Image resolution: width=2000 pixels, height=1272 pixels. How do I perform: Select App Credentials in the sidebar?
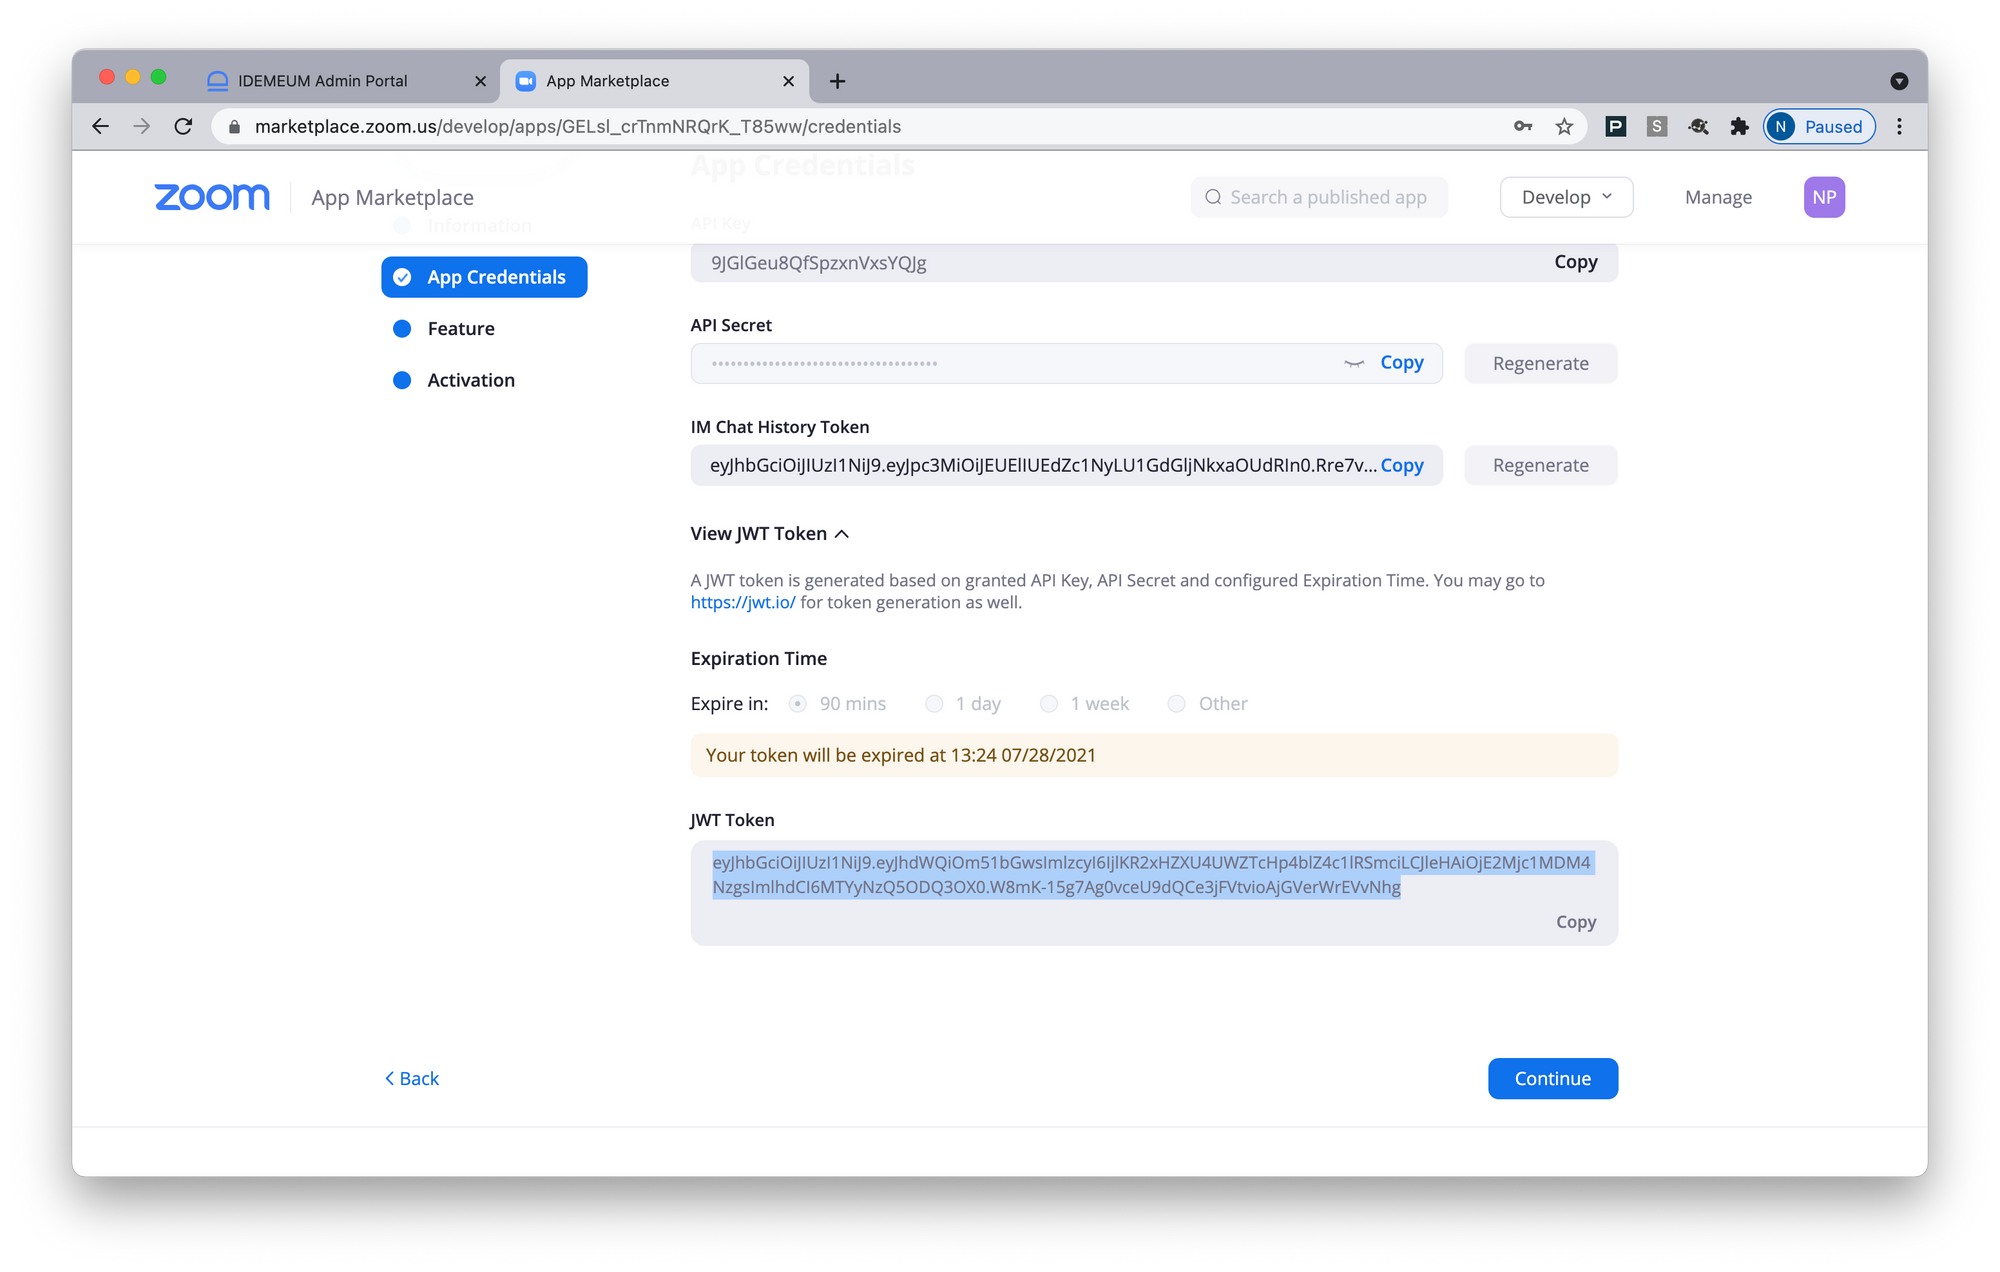coord(484,277)
